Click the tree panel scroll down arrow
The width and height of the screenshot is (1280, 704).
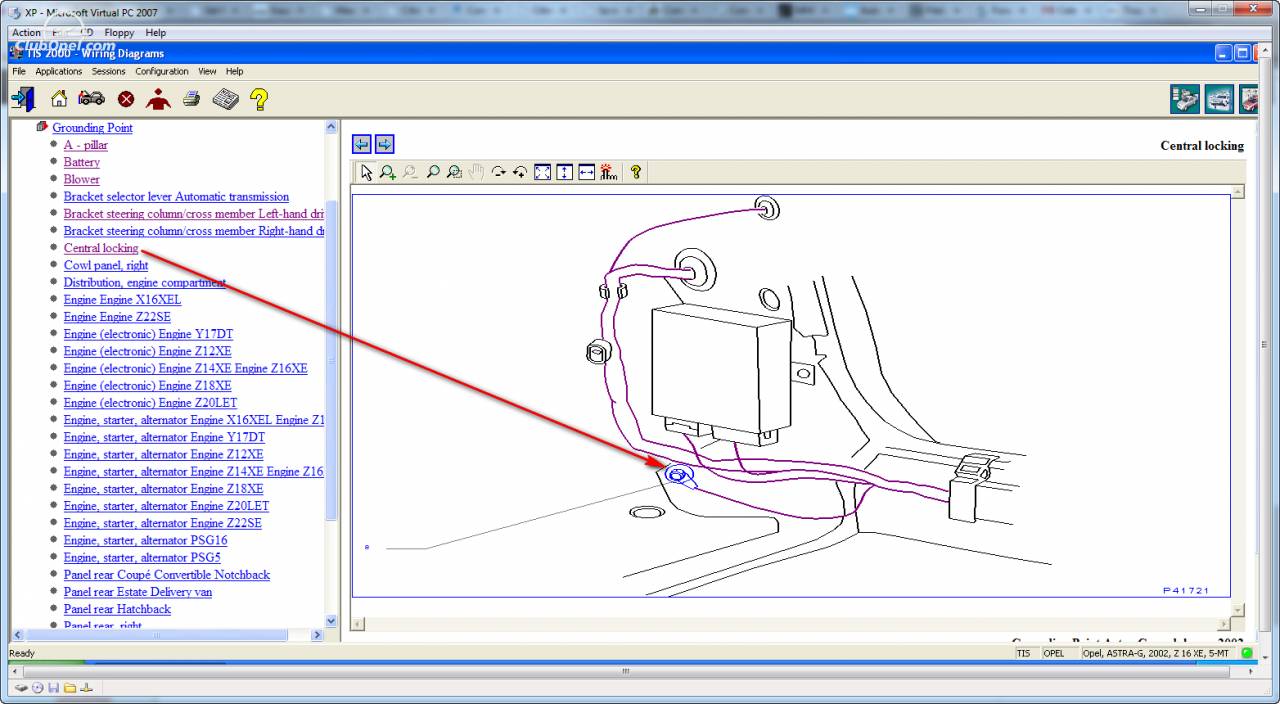[332, 620]
